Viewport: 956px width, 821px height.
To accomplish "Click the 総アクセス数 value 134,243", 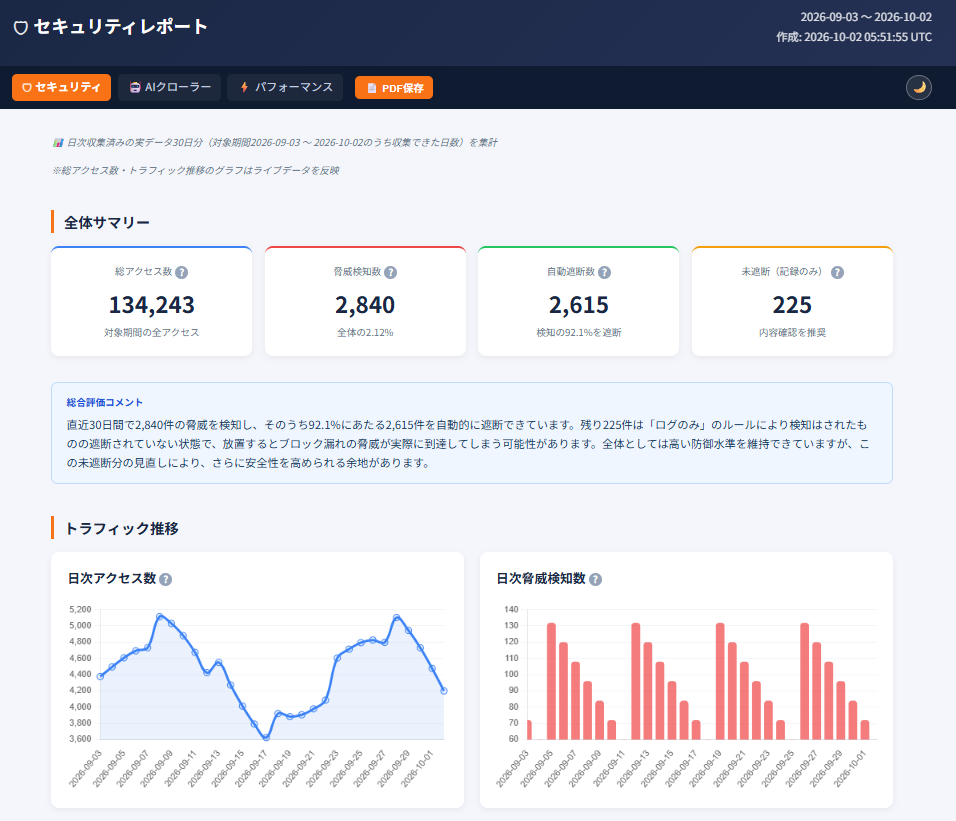I will 151,305.
